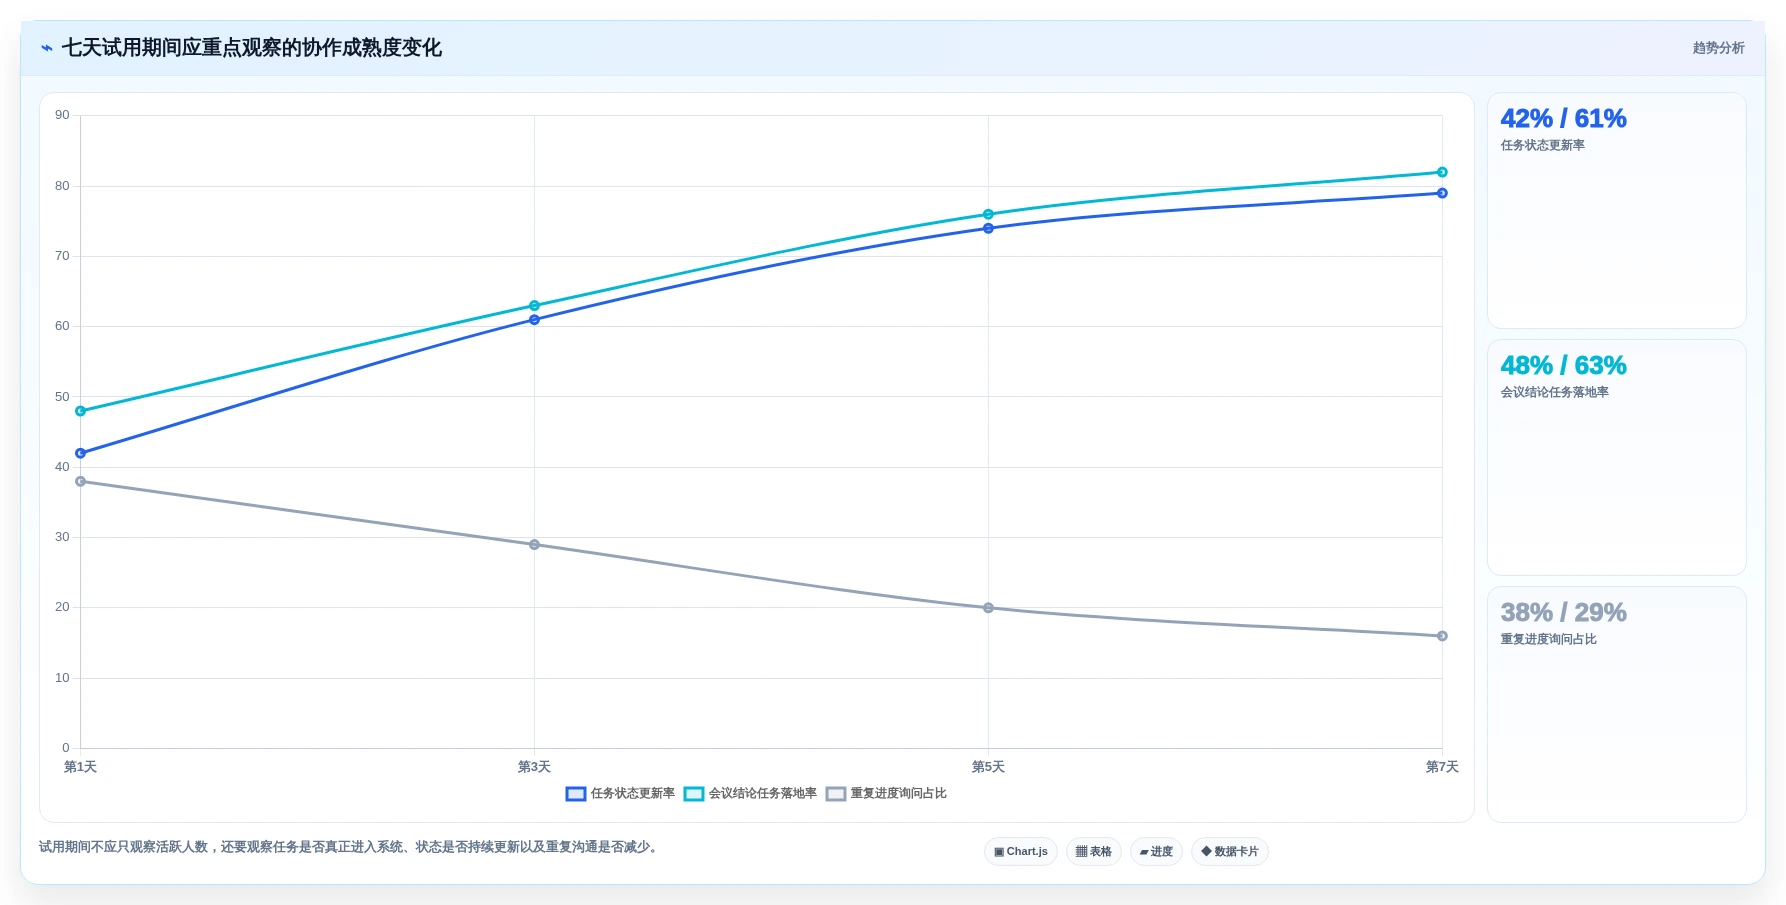Click 第3天 point on cyan 会议结论任务落地率 line

point(534,306)
